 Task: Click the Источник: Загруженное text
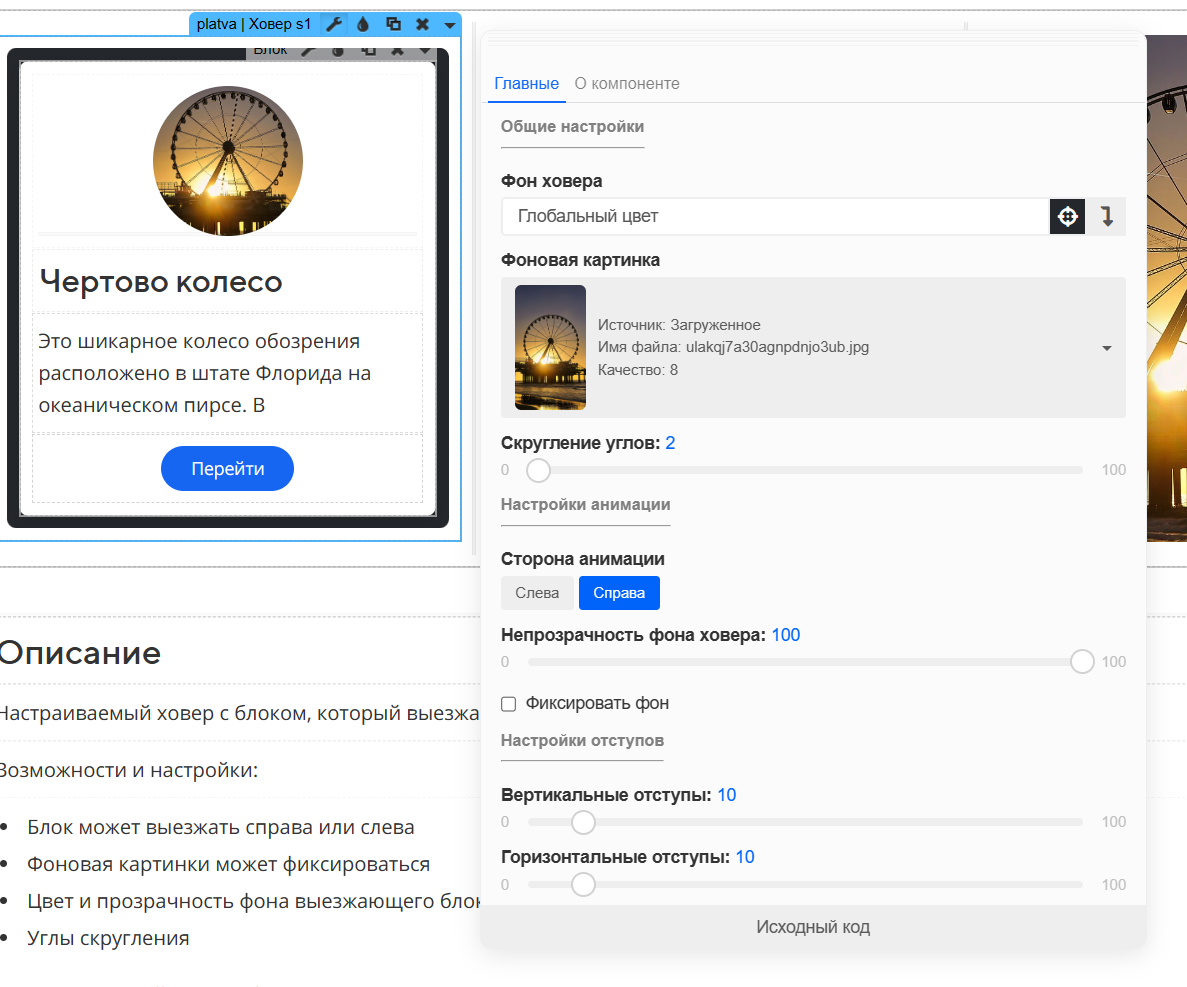pyautogui.click(x=679, y=325)
